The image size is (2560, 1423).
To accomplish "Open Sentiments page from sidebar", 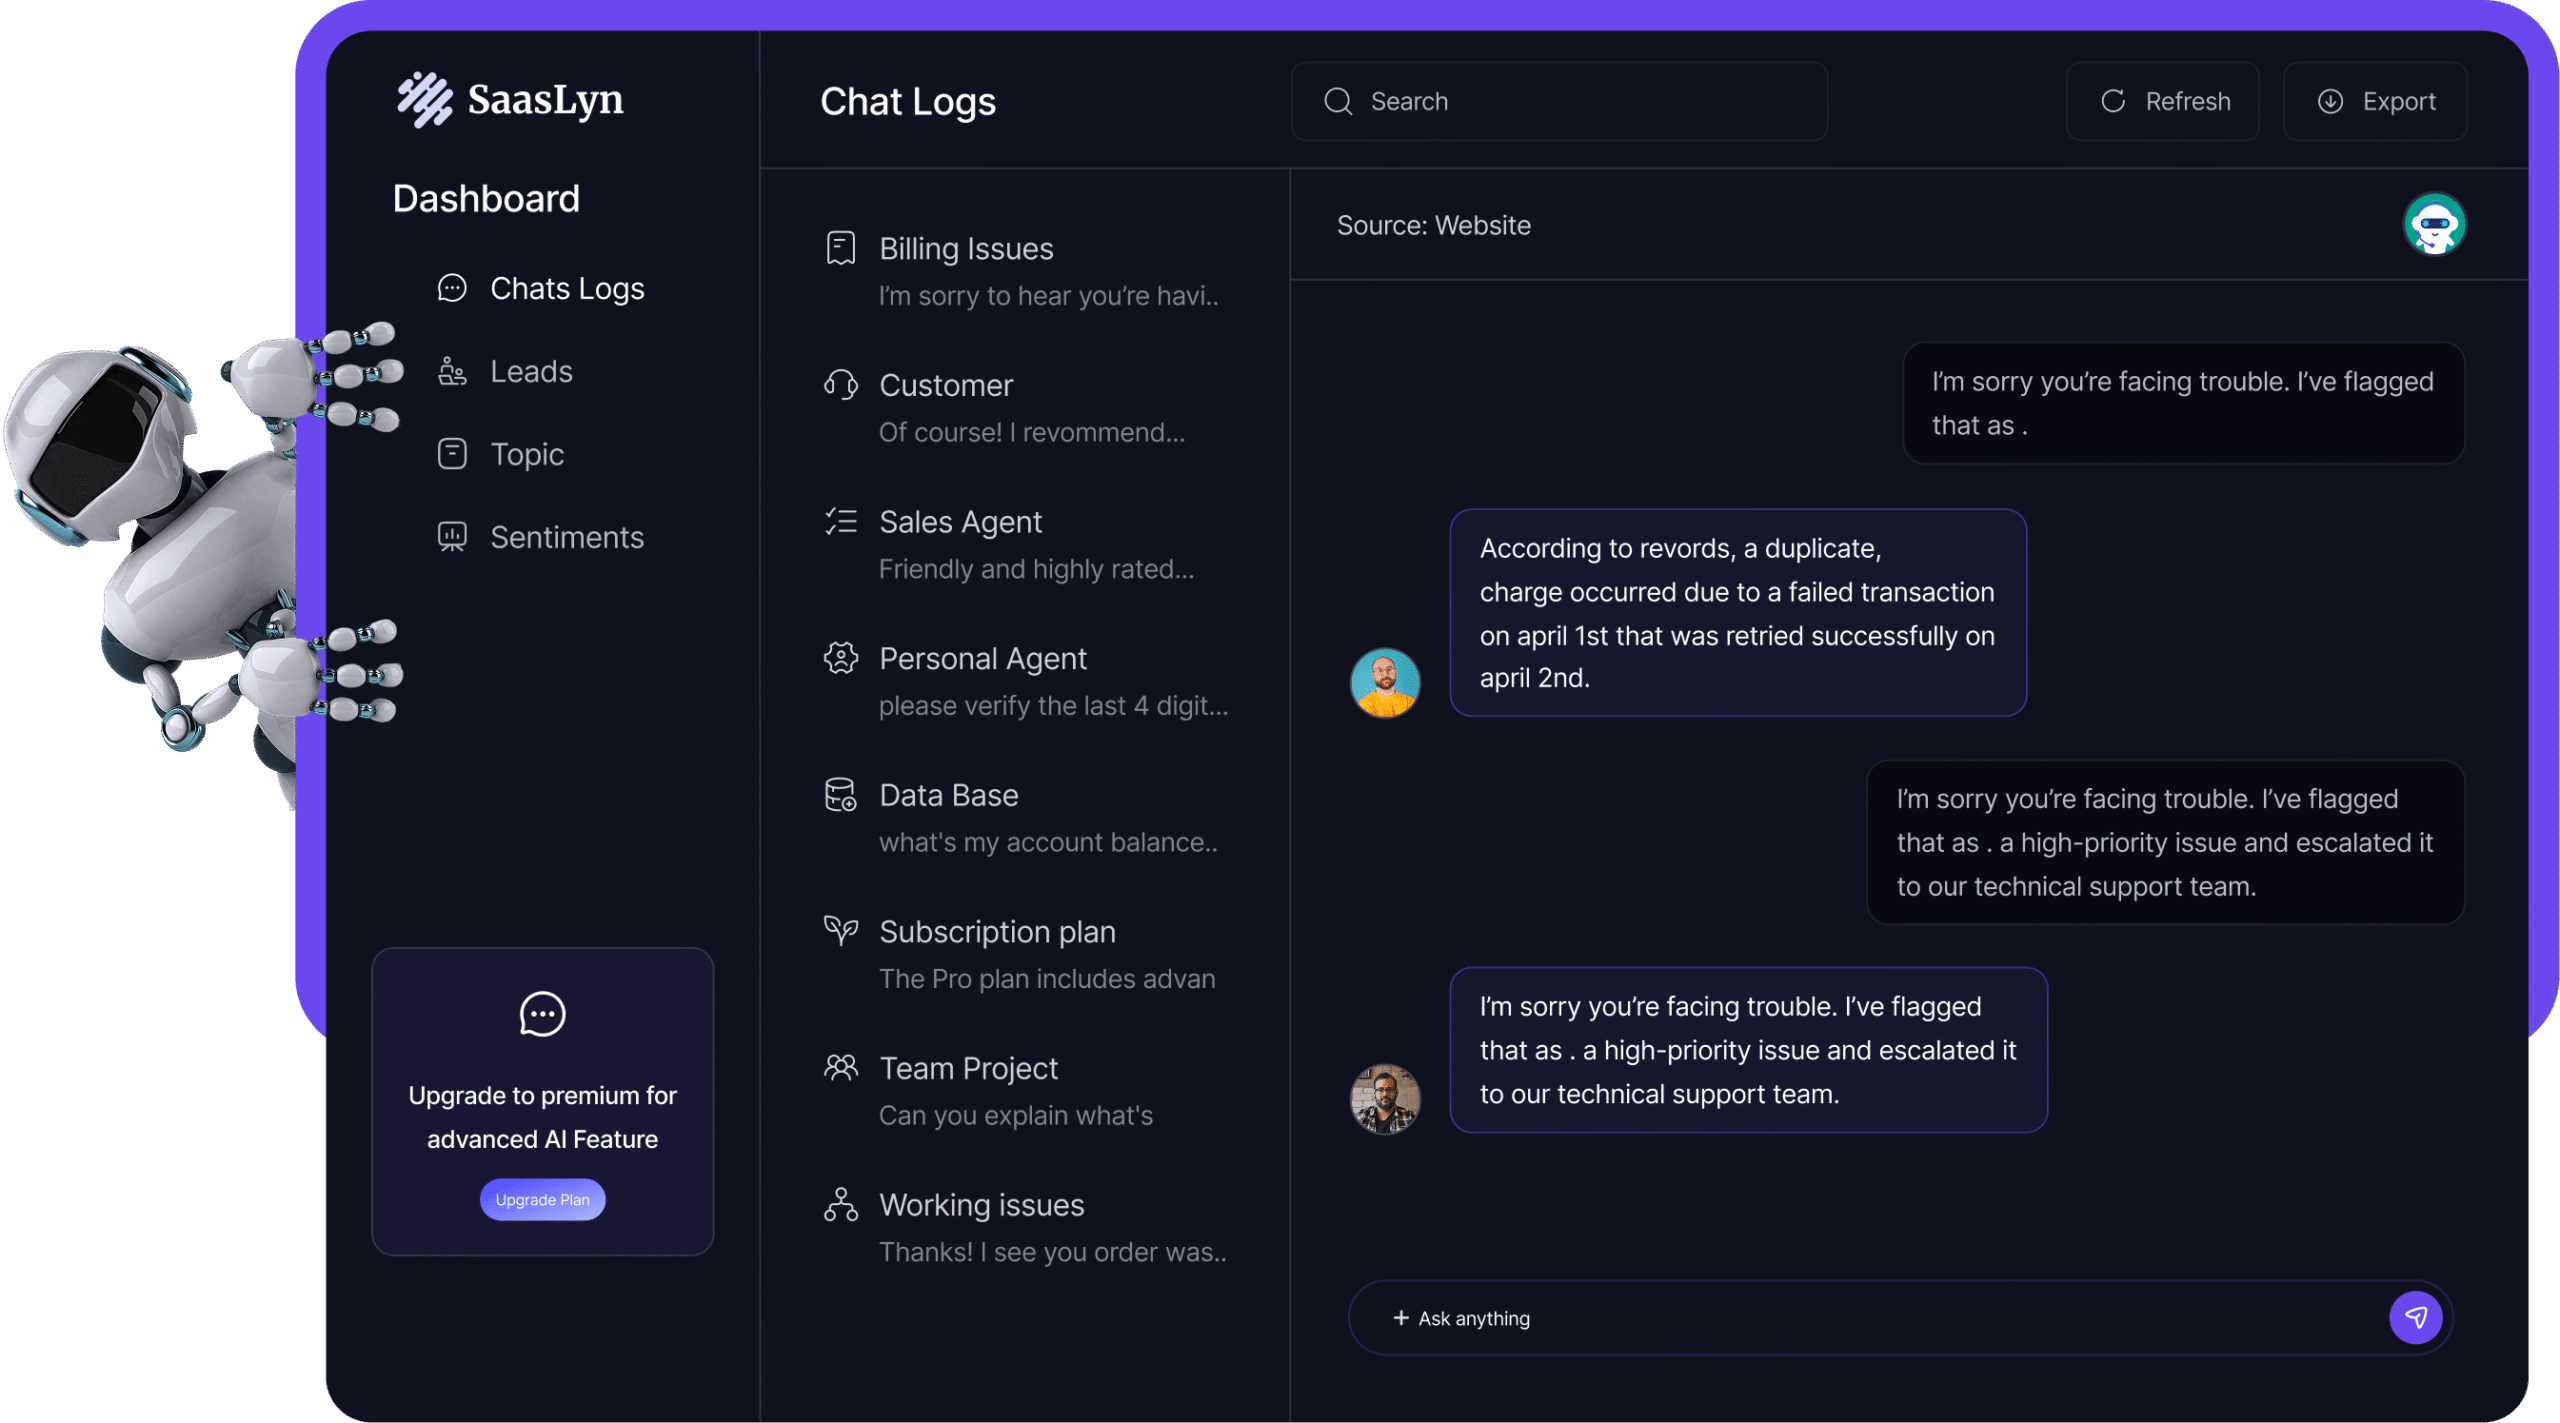I will pos(565,537).
